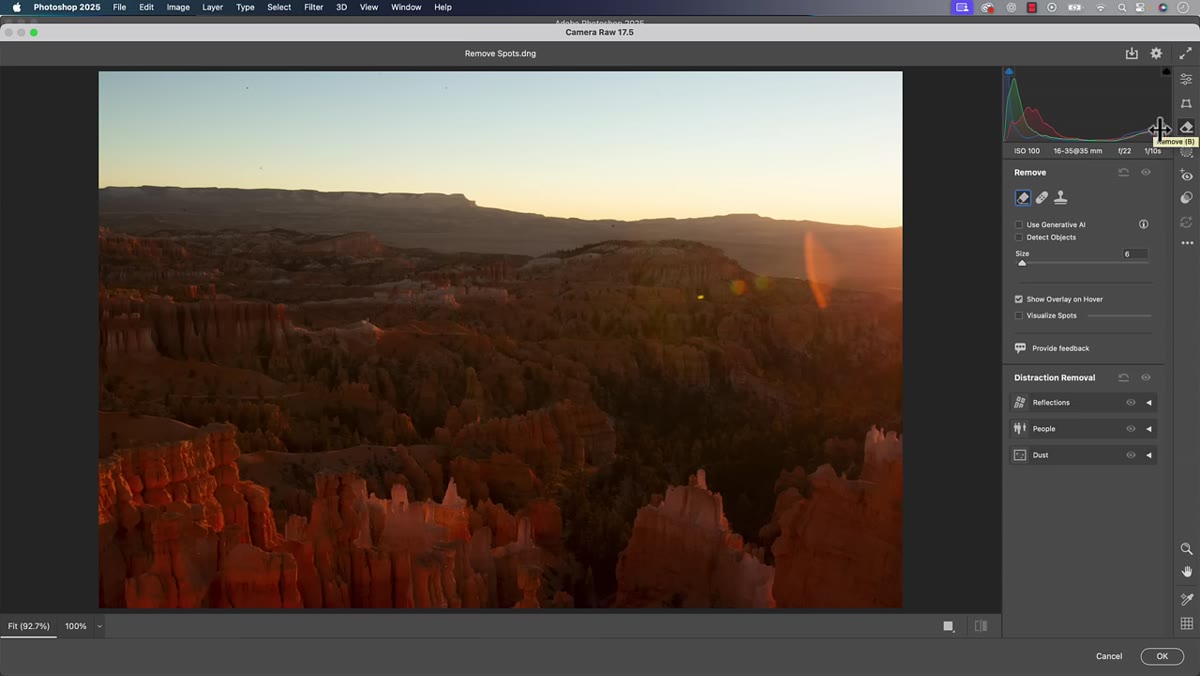The width and height of the screenshot is (1200, 676).
Task: Toggle before and after split view icon
Action: point(980,626)
